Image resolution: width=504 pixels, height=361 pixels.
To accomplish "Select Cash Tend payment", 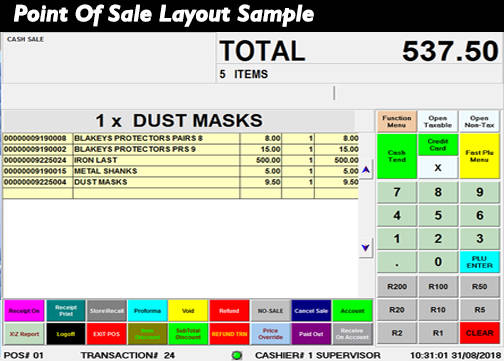I will click(x=397, y=156).
